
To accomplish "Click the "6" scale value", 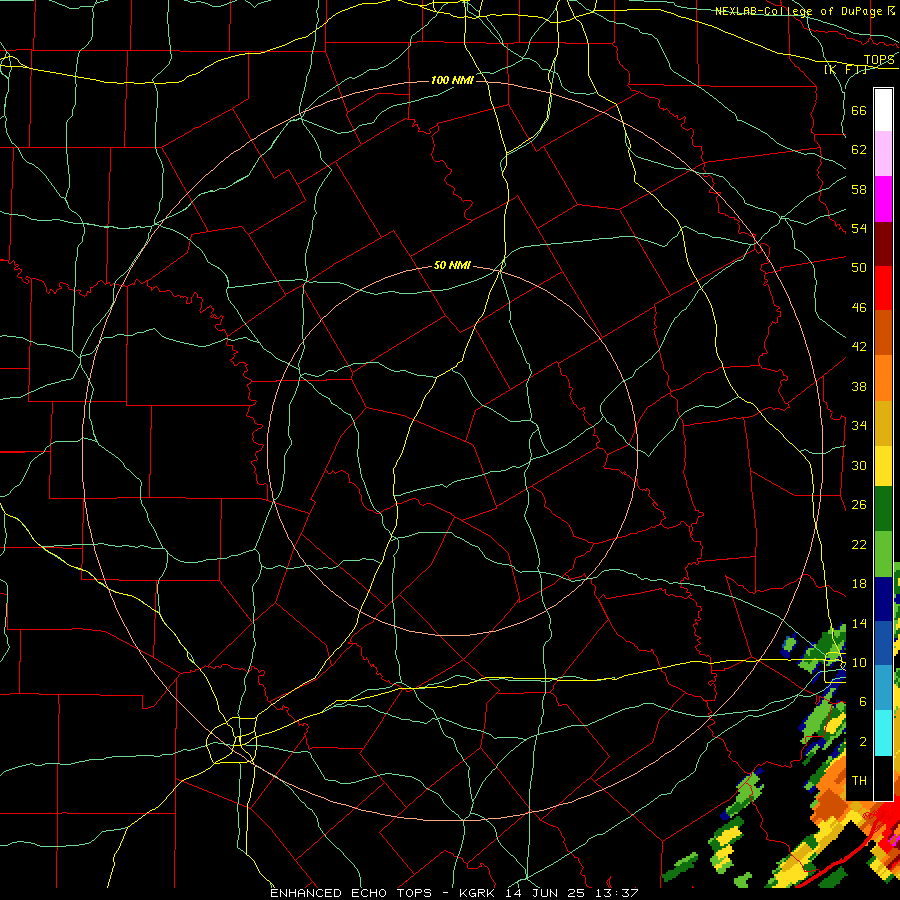I will point(863,702).
